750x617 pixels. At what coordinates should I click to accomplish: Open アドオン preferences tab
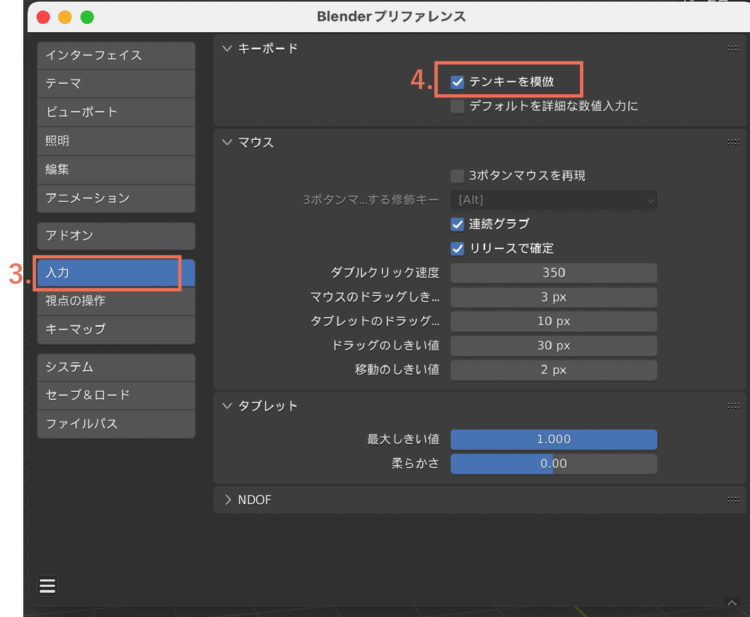116,236
